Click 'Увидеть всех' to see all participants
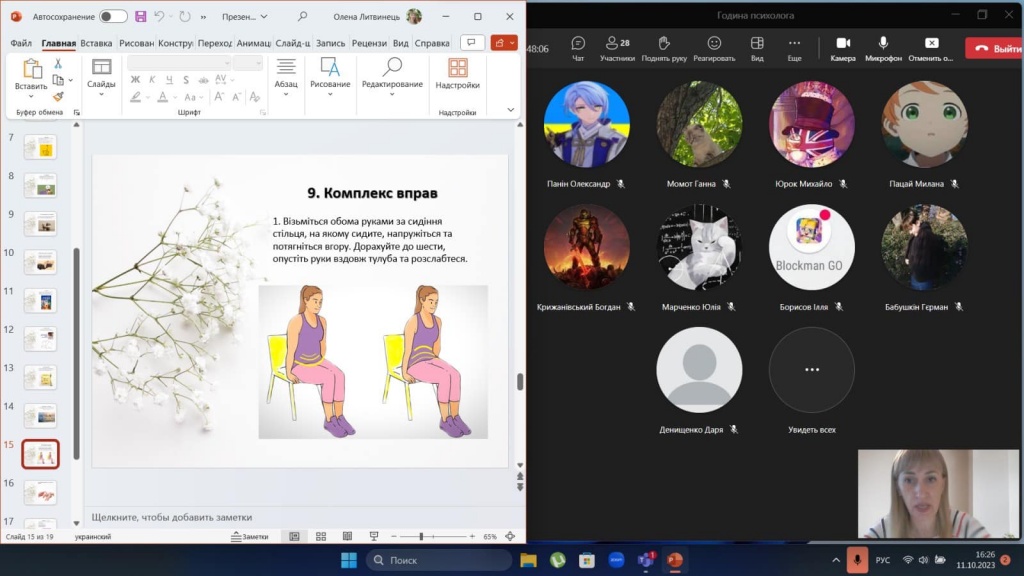 click(811, 370)
